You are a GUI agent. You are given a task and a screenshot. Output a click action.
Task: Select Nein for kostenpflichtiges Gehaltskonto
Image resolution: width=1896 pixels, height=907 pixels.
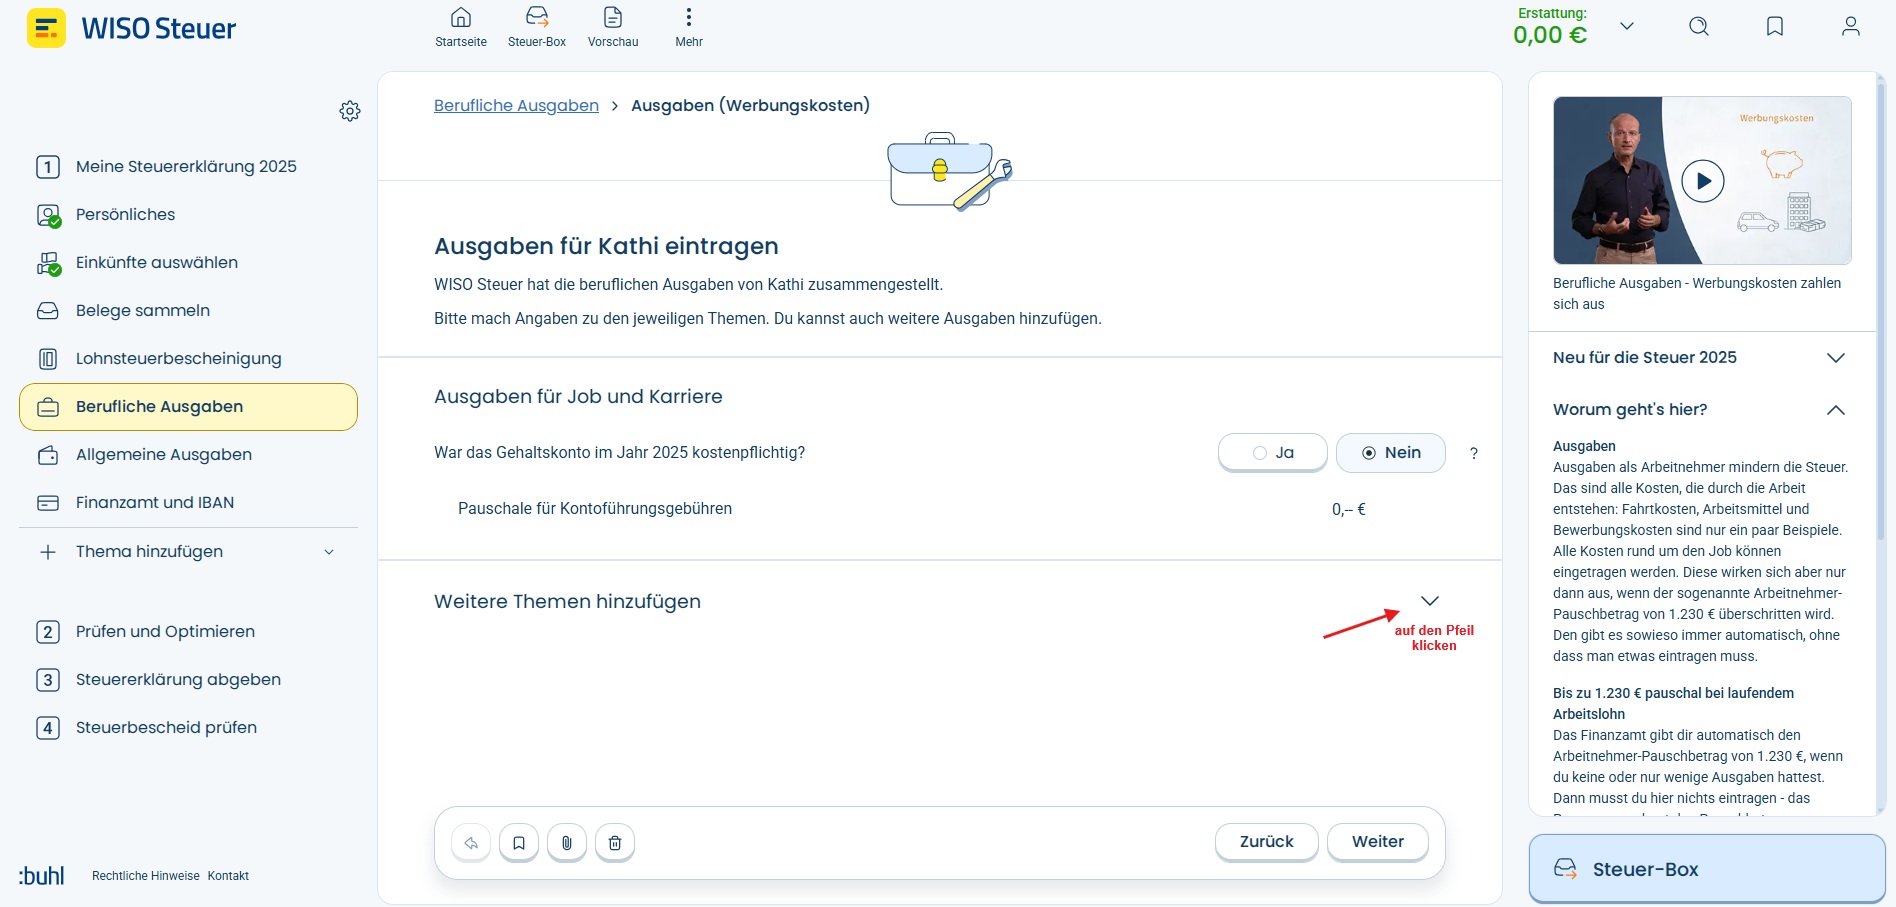tap(1391, 453)
